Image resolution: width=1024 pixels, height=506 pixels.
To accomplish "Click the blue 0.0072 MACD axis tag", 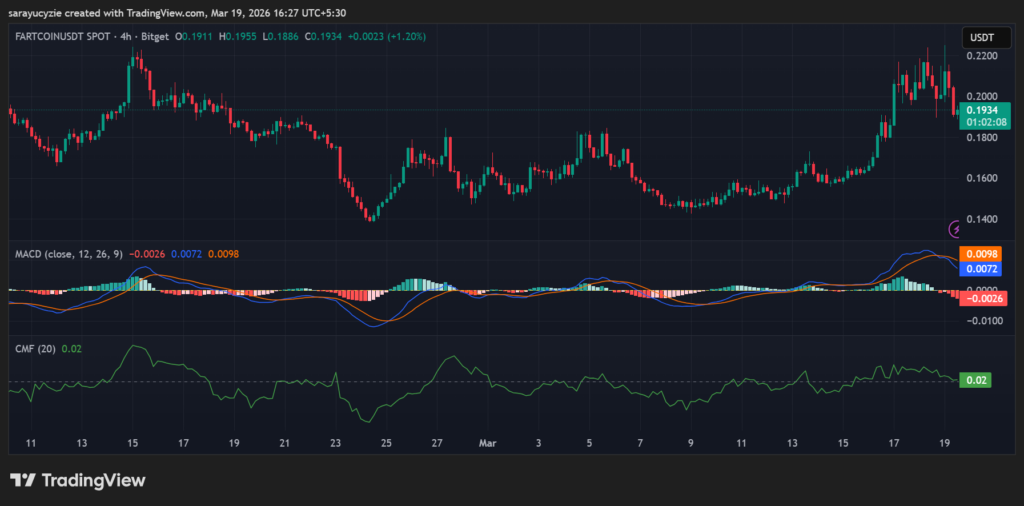I will (x=975, y=269).
